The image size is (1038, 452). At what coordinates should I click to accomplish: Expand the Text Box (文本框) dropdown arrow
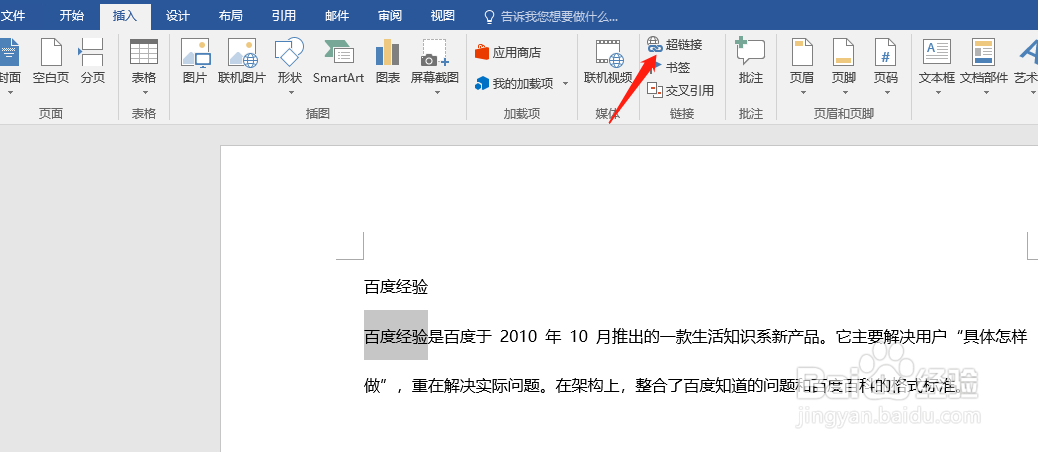pyautogui.click(x=937, y=93)
